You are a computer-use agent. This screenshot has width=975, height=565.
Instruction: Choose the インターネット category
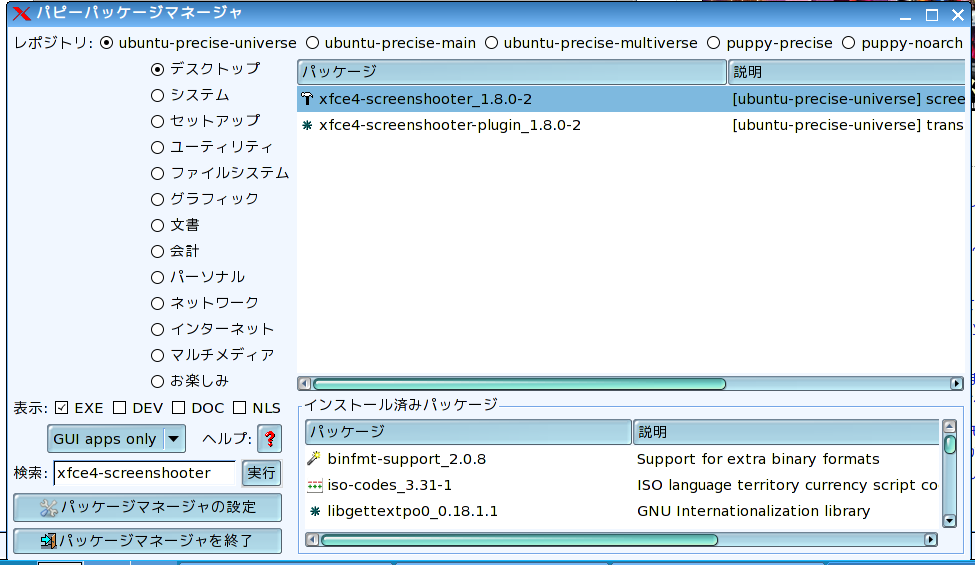coord(157,329)
